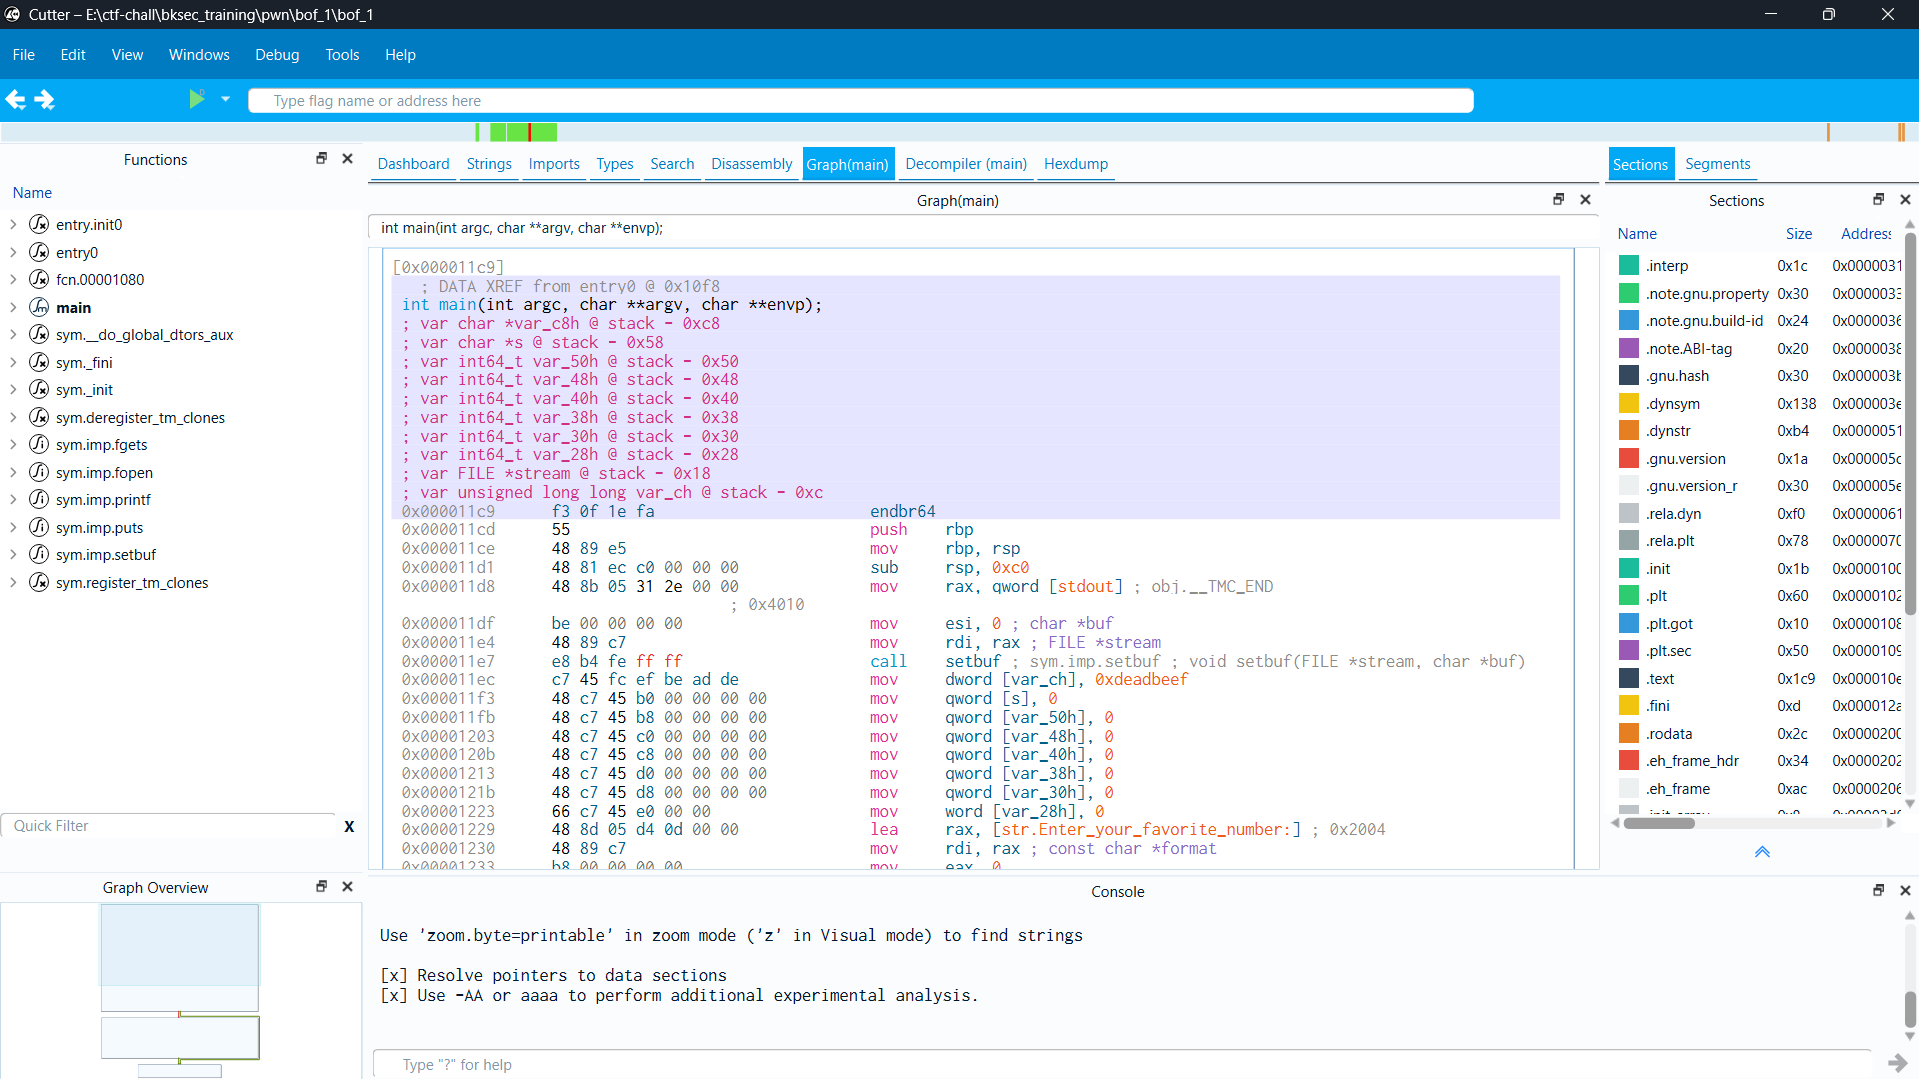
Task: Expand the entry0 function node
Action: pyautogui.click(x=13, y=253)
